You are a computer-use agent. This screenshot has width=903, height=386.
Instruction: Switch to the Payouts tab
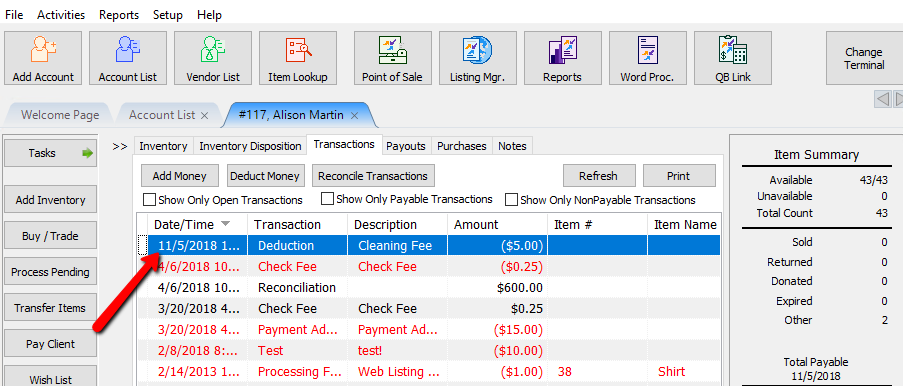(405, 146)
